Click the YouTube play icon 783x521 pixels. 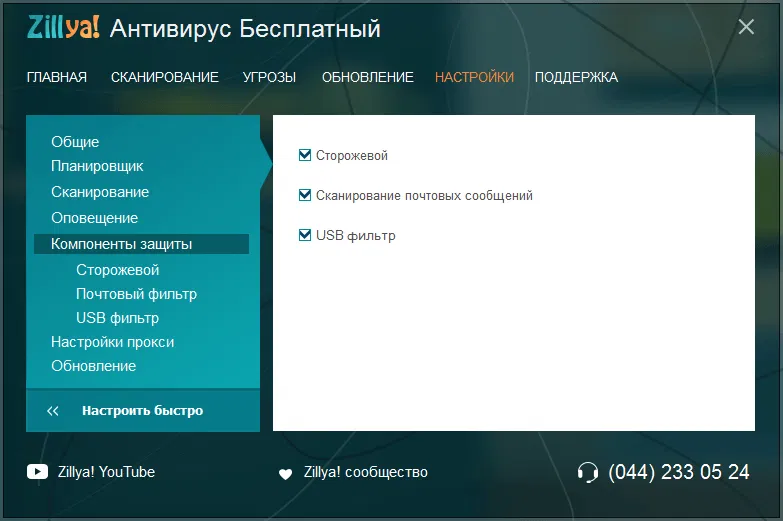(37, 472)
